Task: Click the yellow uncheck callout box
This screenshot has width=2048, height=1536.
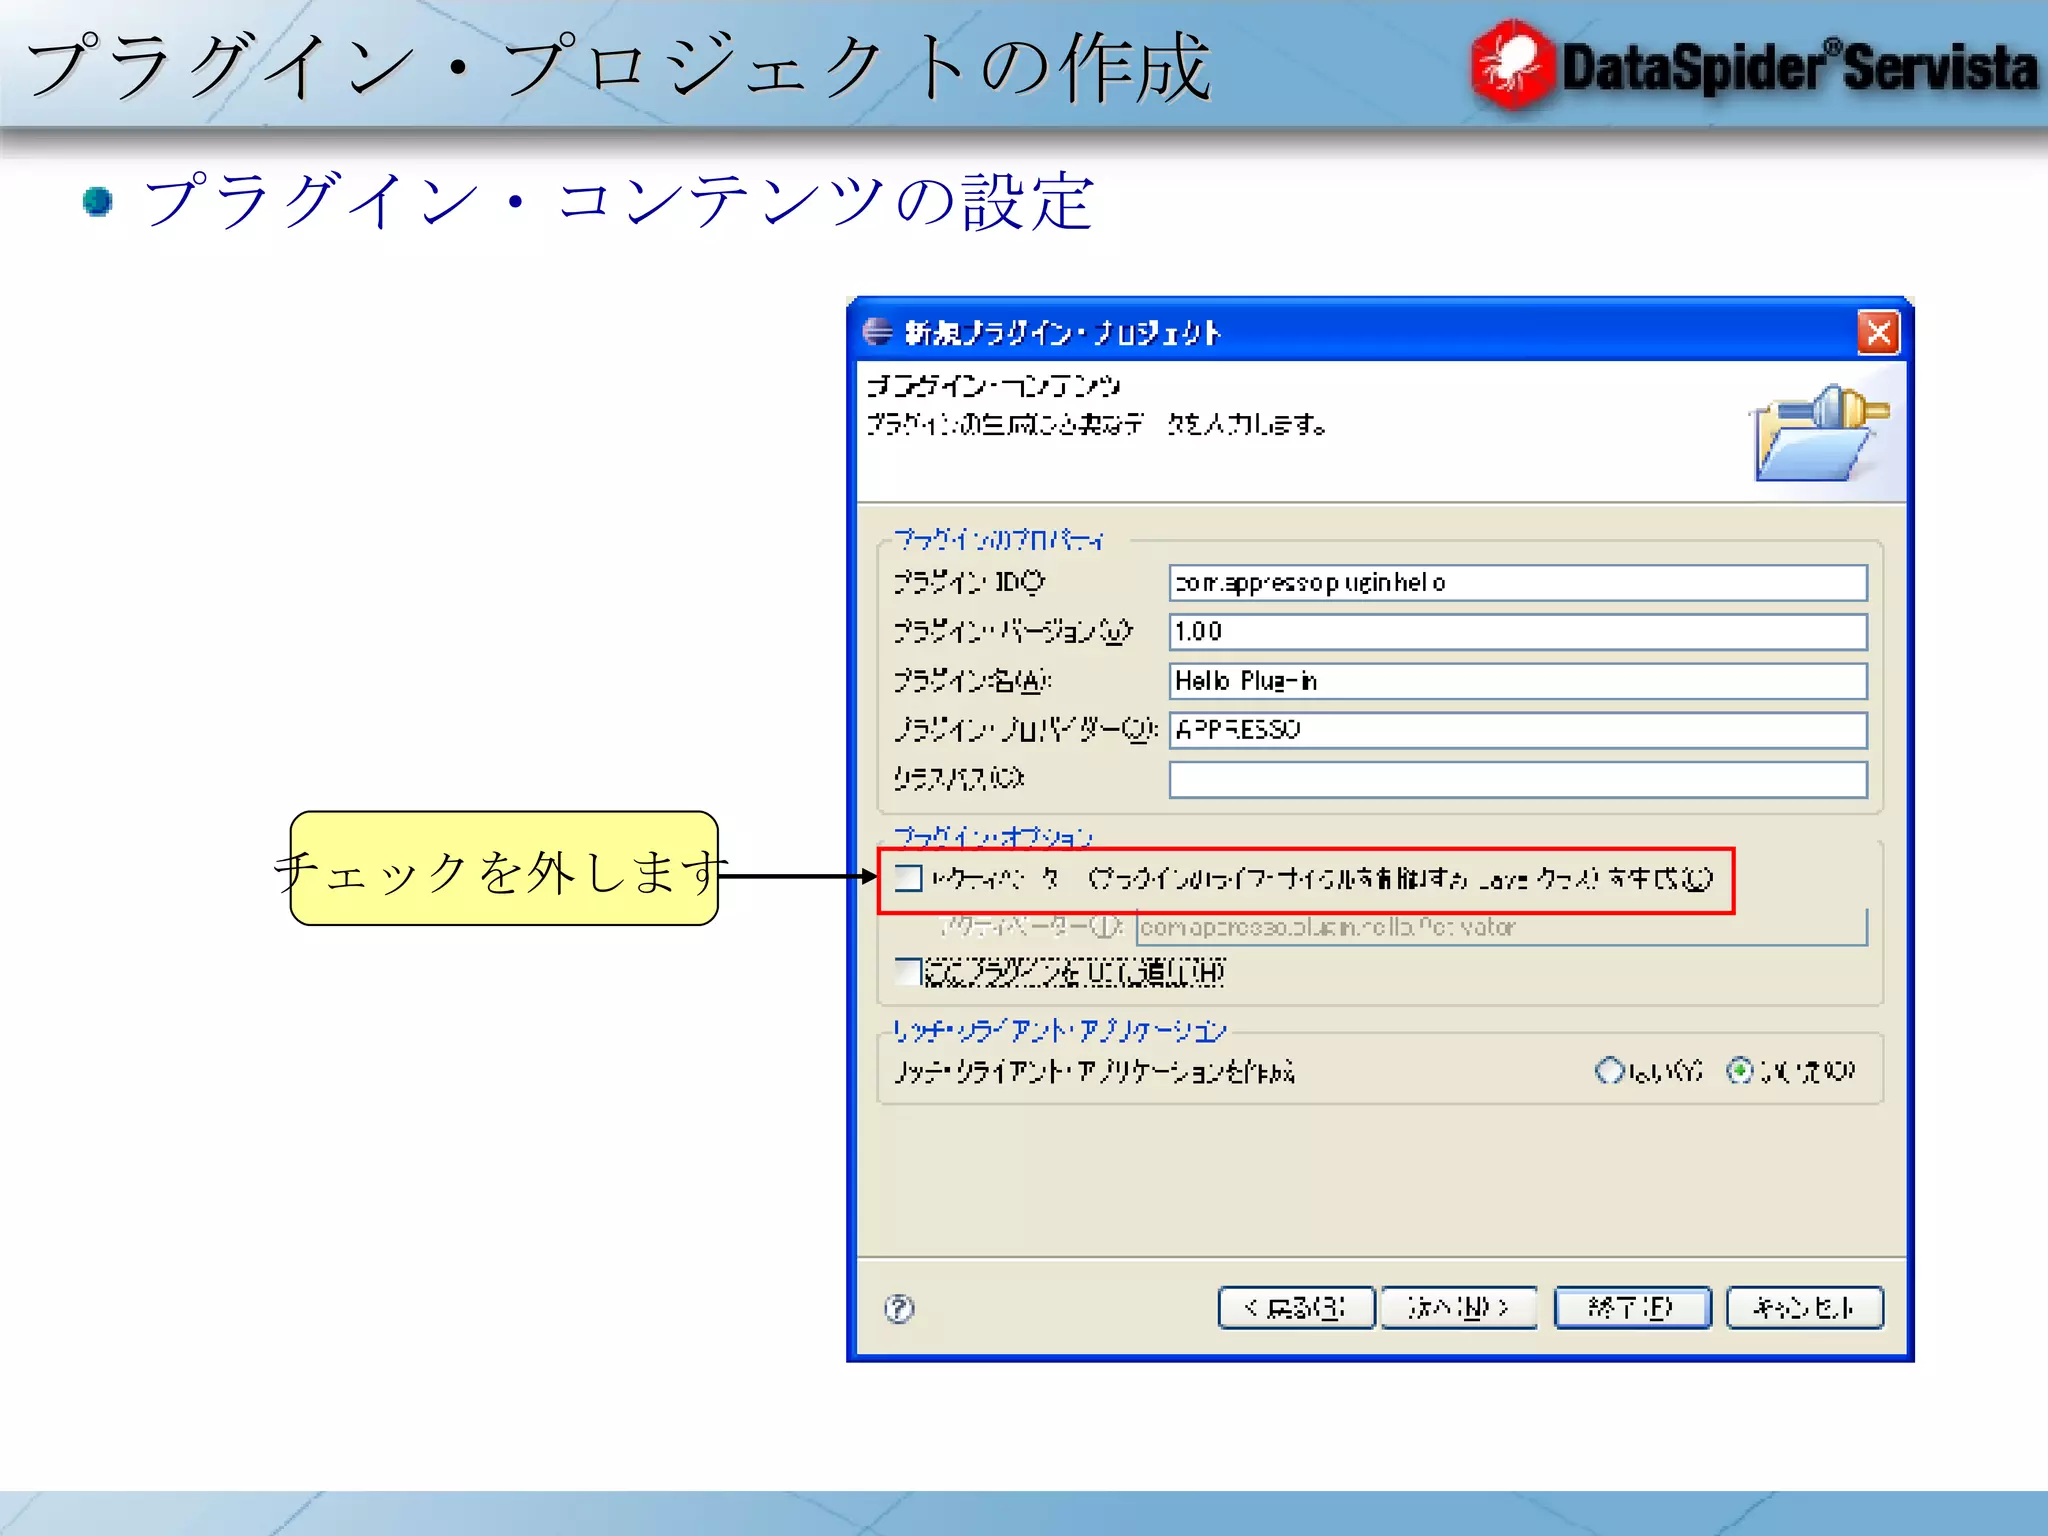Action: [x=504, y=868]
